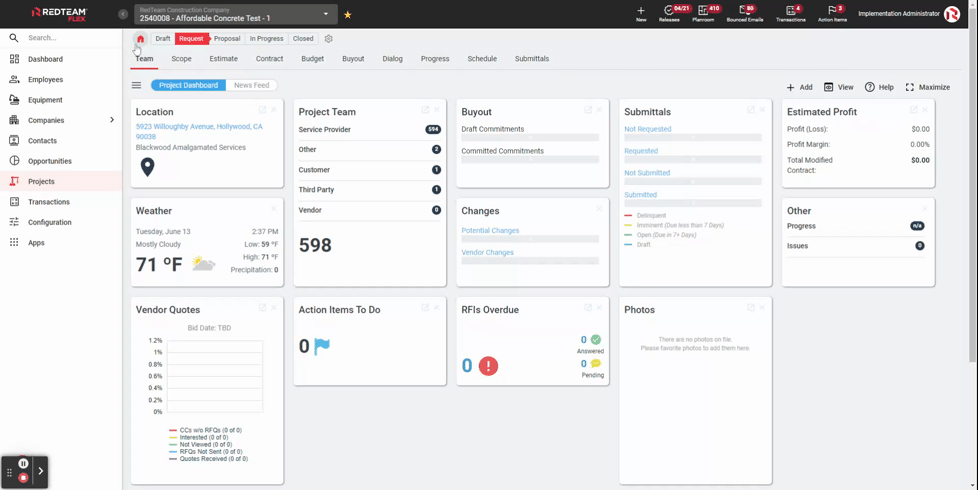Open Bounced Emails icon
This screenshot has width=978, height=490.
pyautogui.click(x=745, y=14)
